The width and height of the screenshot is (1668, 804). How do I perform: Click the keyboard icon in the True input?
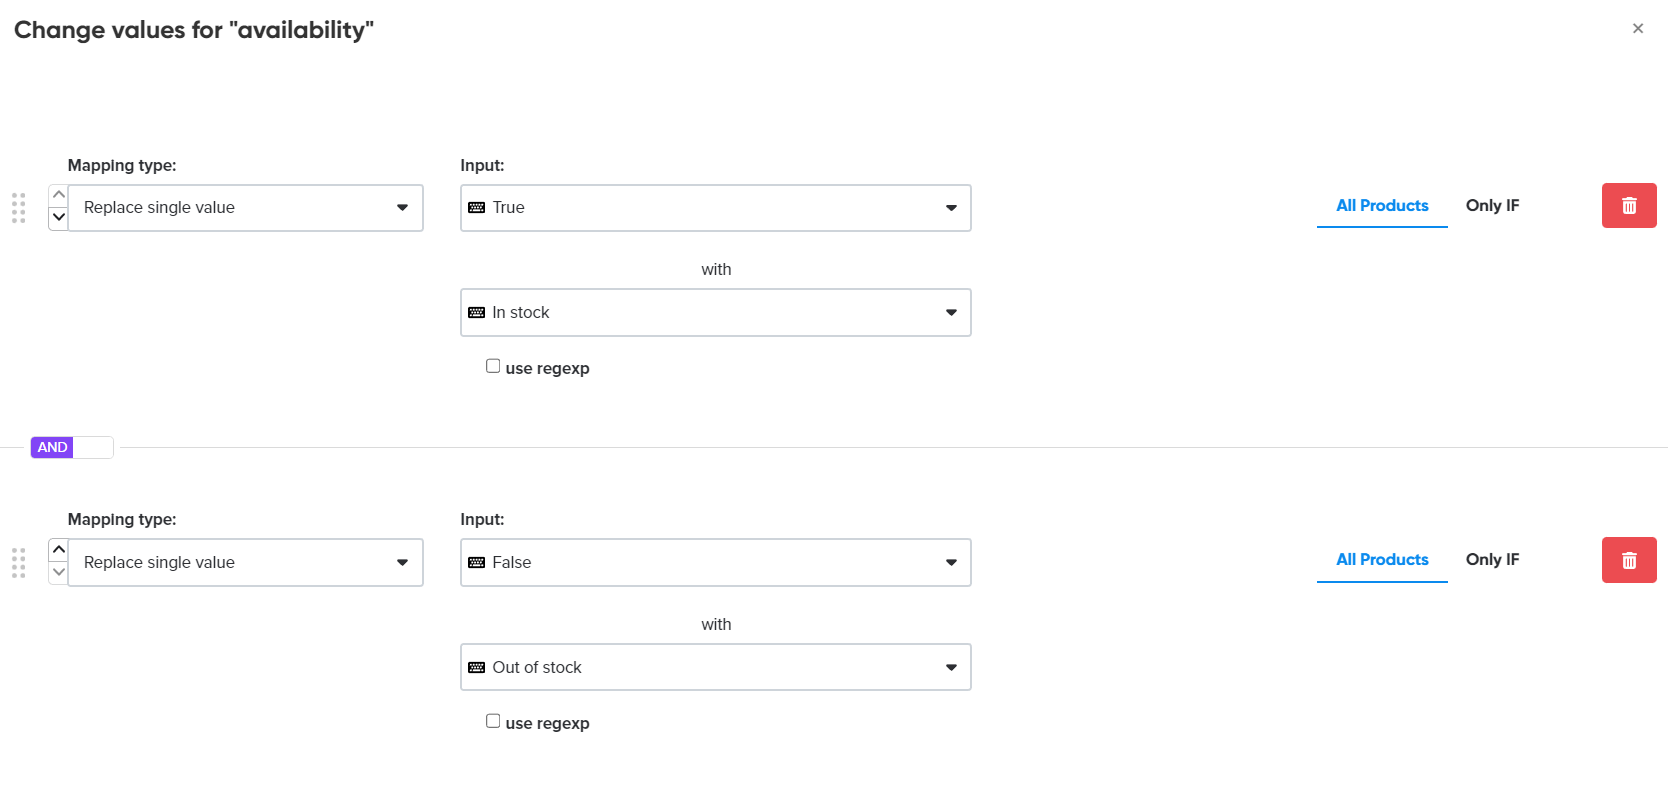pos(477,207)
